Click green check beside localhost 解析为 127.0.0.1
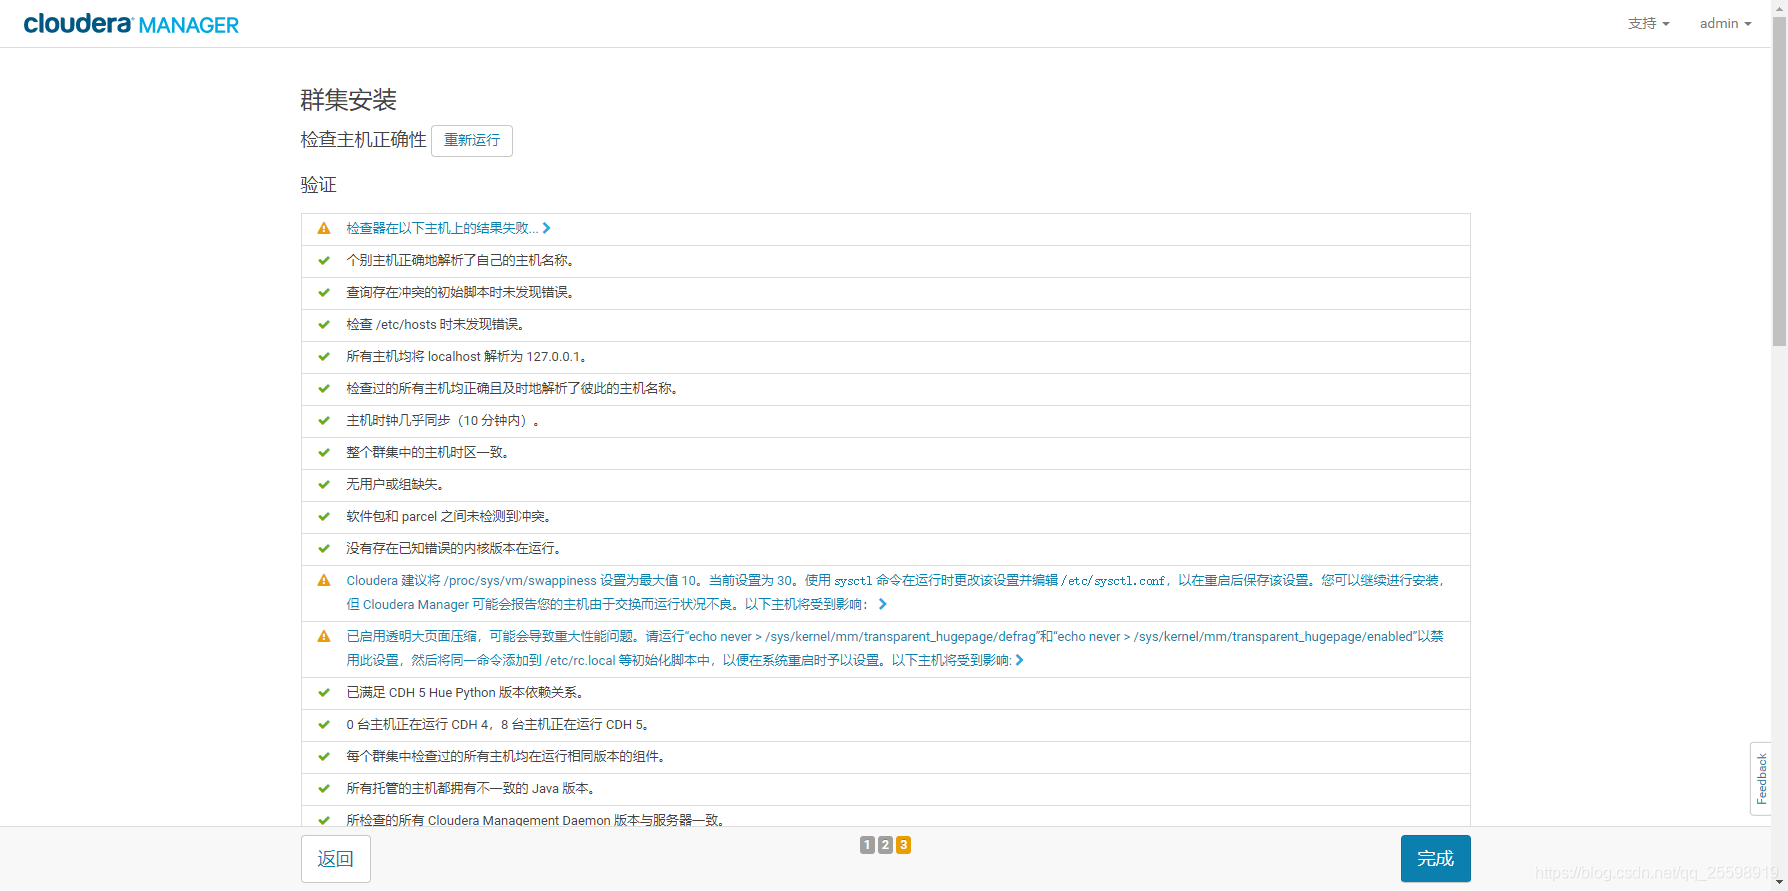The width and height of the screenshot is (1788, 891). (x=324, y=357)
